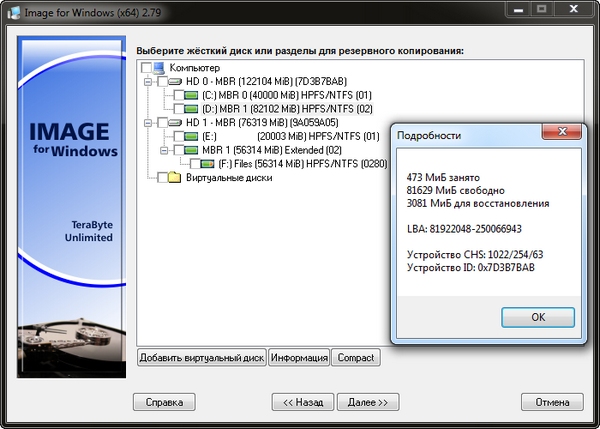Collapse the HD 1 tree node
The image size is (600, 429).
[147, 122]
